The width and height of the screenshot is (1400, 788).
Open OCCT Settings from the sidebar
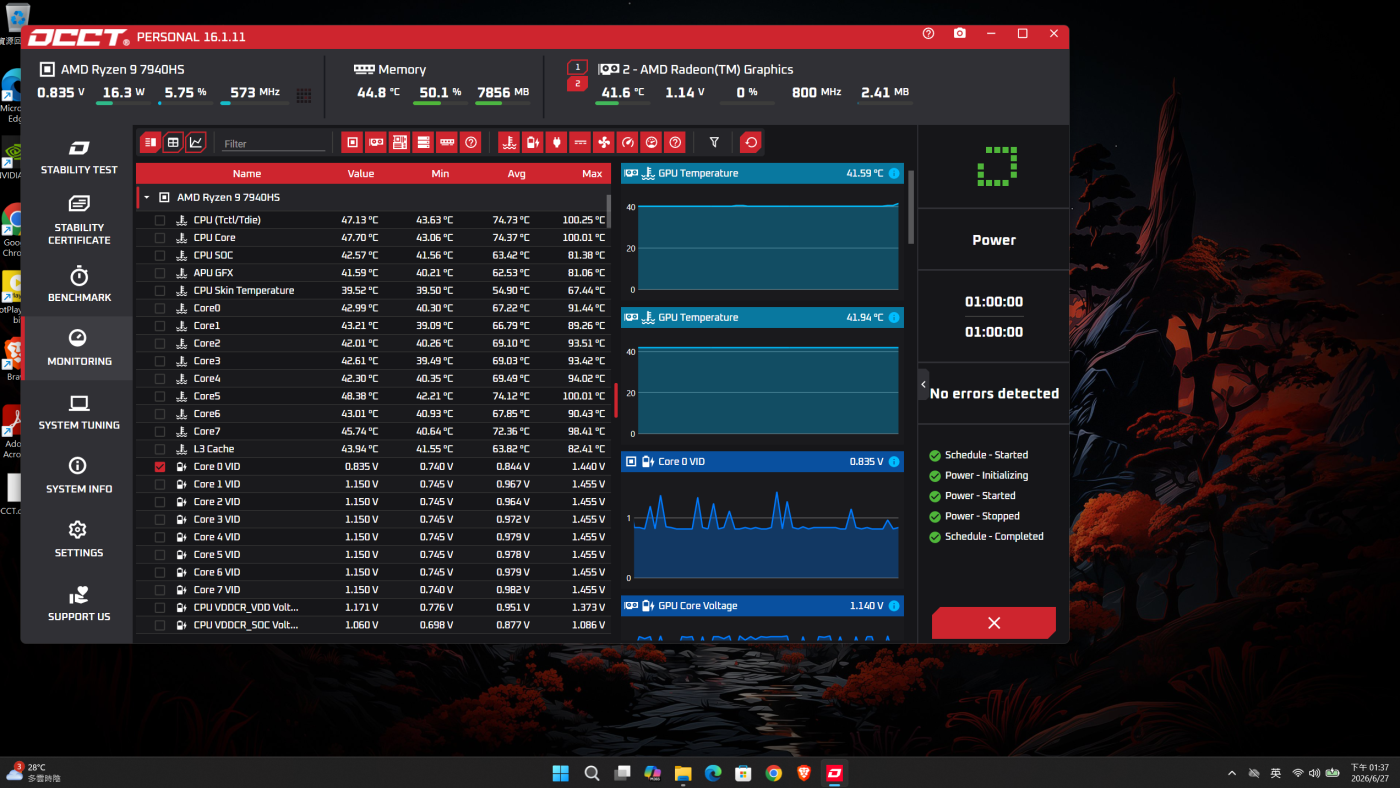coord(79,540)
